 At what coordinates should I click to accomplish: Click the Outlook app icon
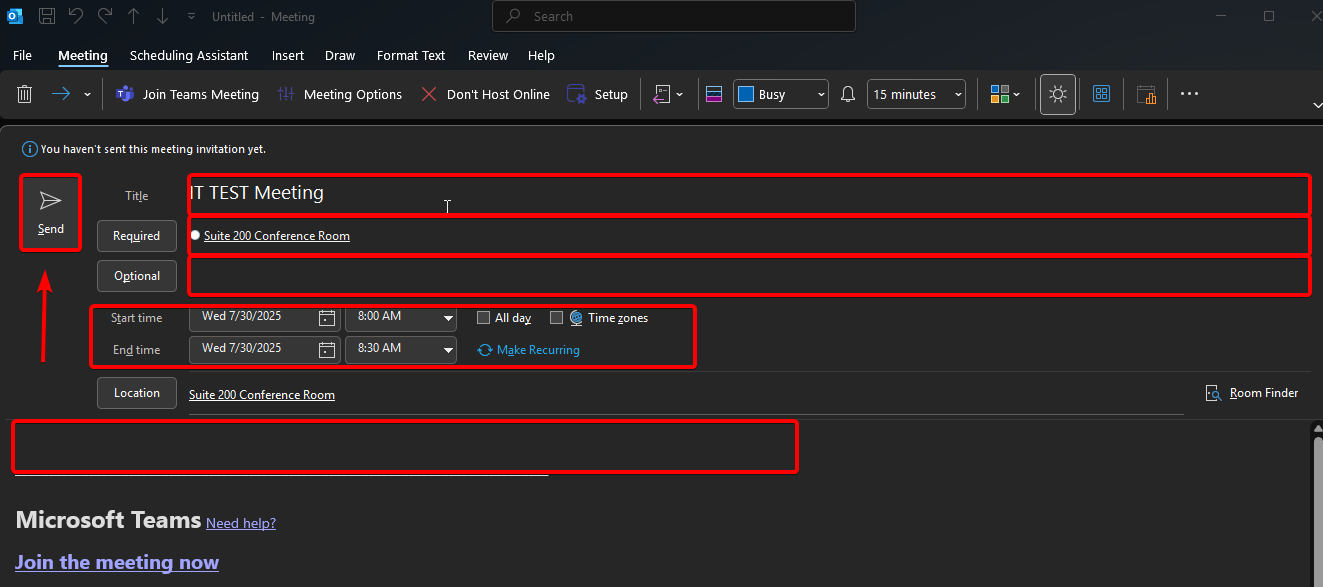click(15, 16)
